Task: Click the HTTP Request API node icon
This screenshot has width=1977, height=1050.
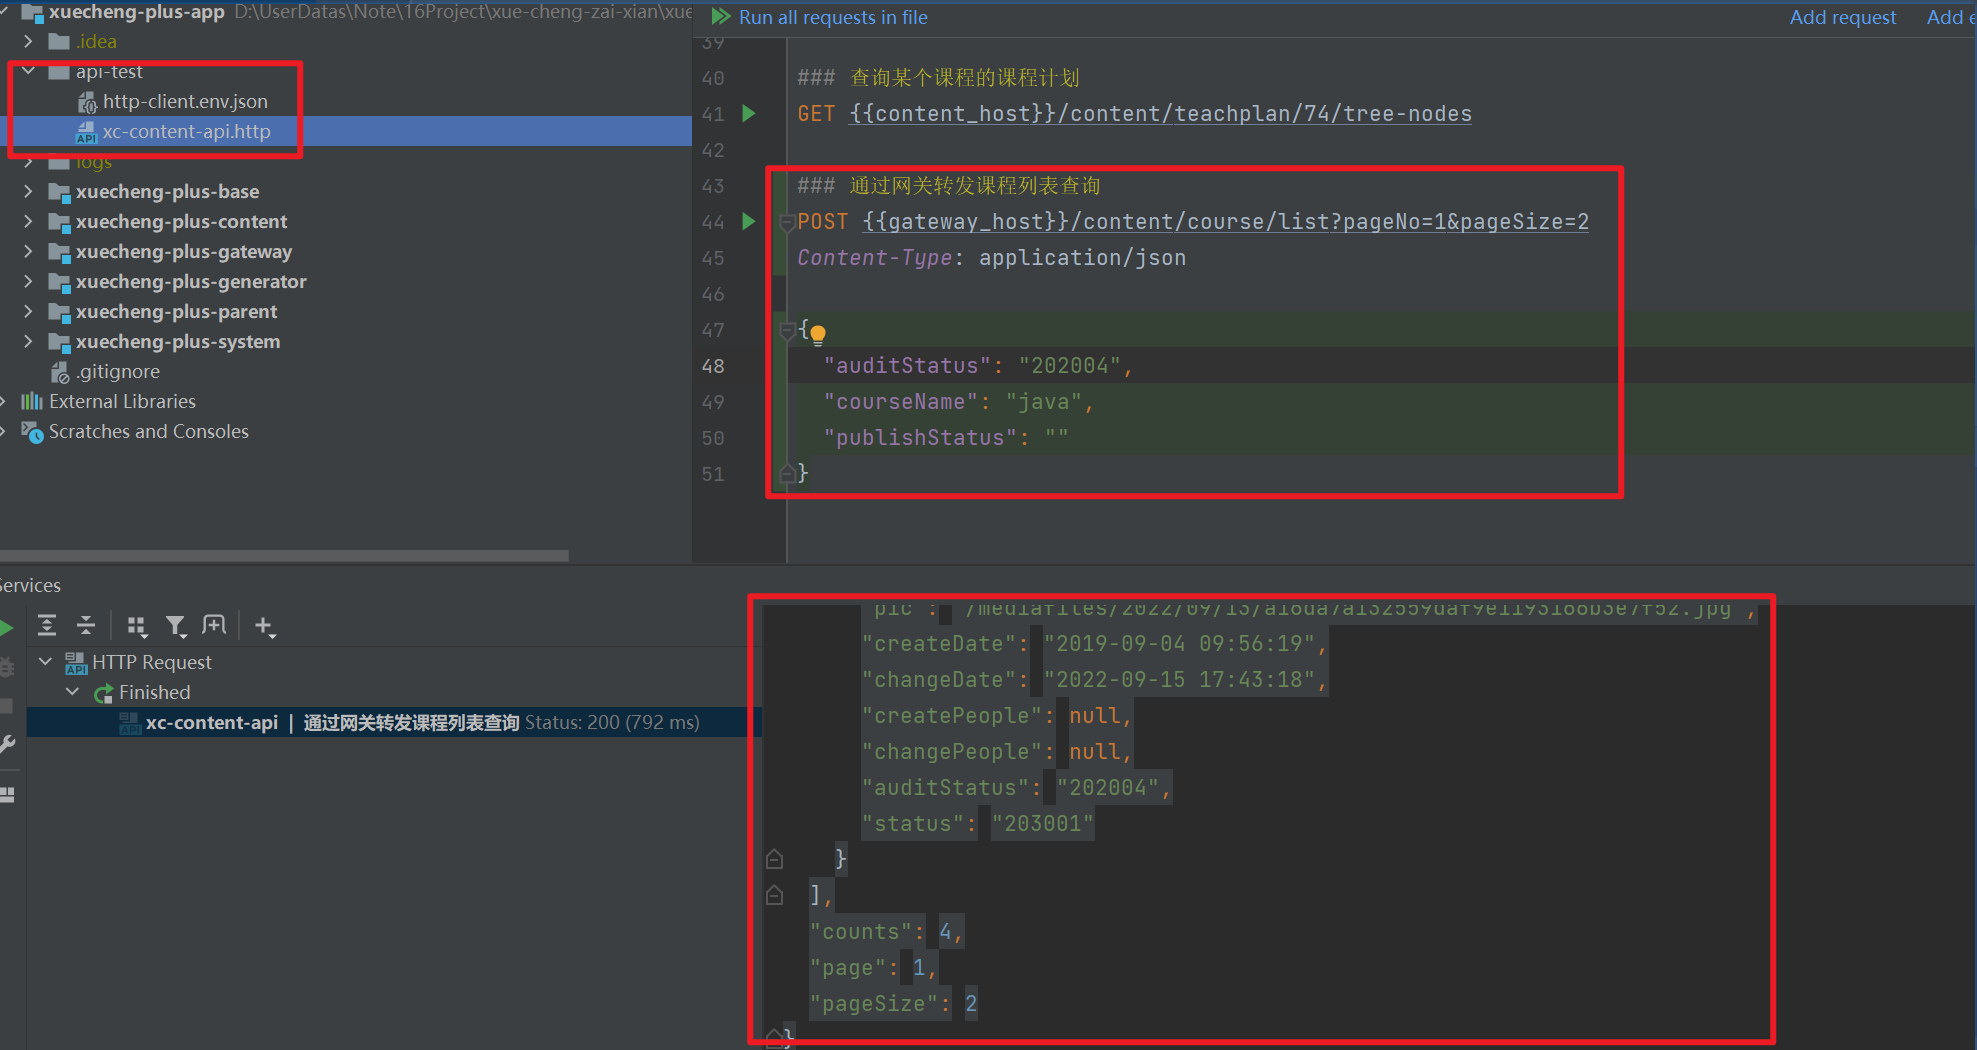Action: coord(76,663)
